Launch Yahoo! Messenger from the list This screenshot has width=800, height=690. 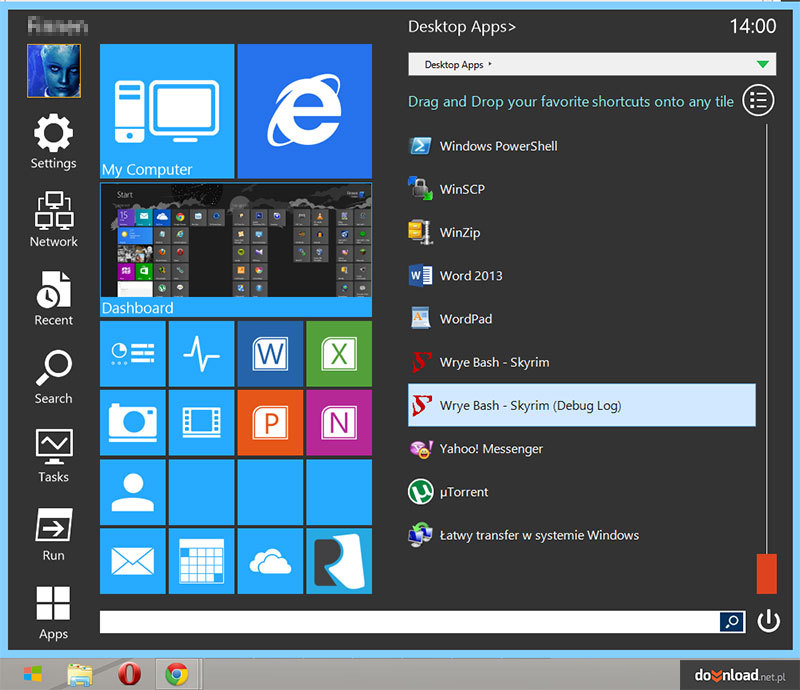tap(582, 449)
